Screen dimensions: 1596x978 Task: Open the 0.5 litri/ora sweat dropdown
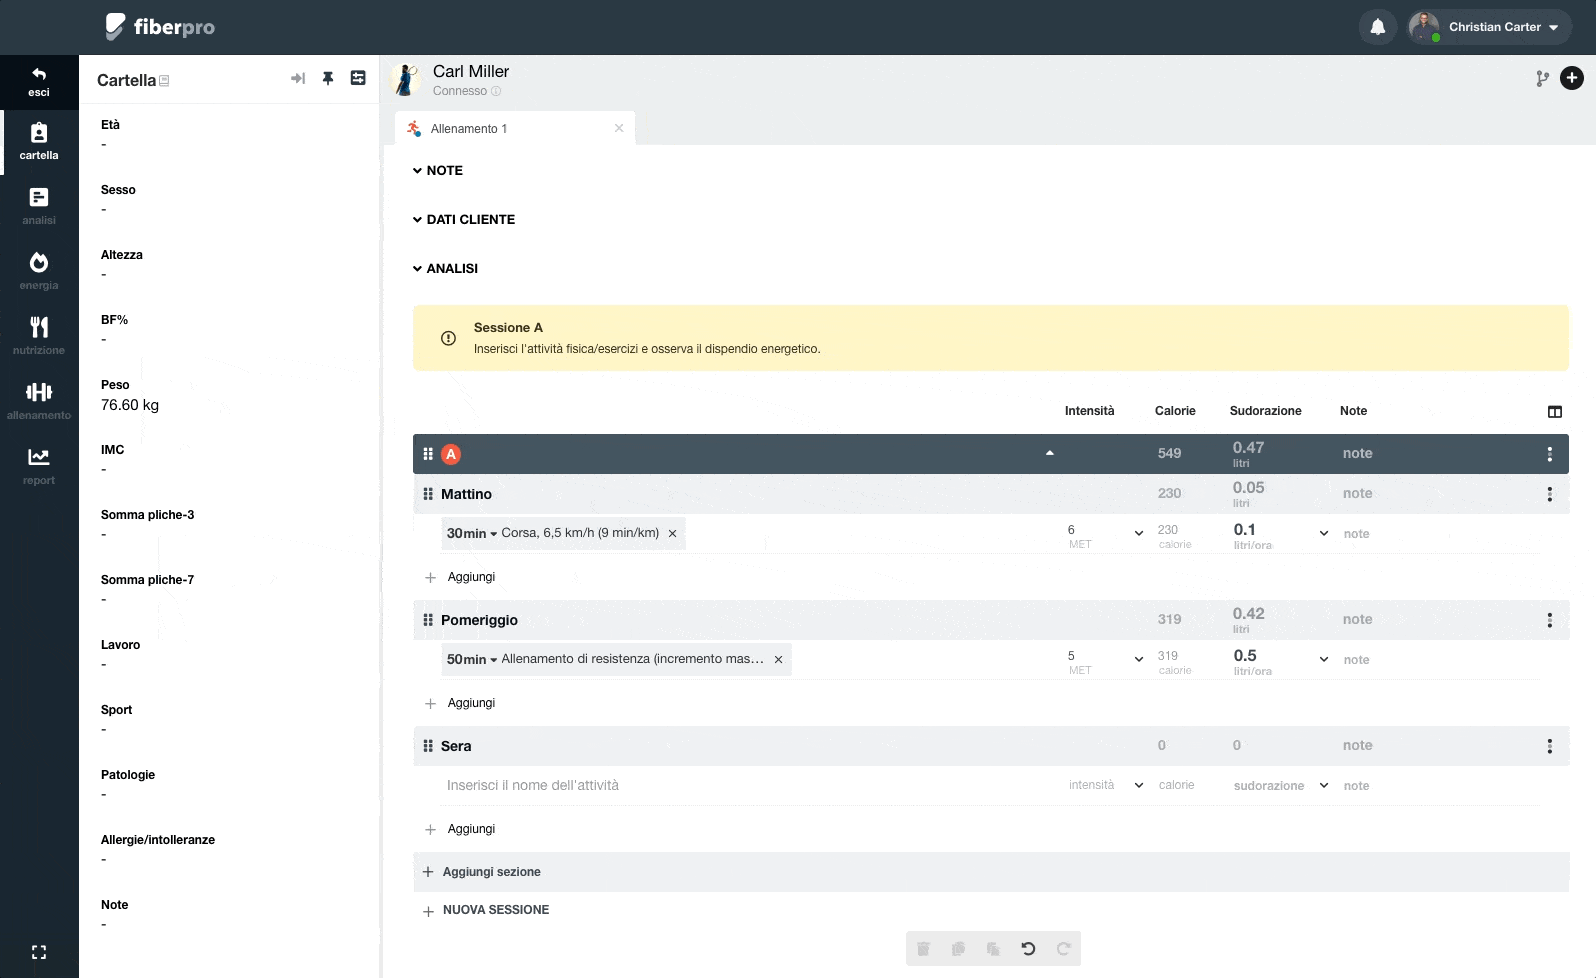[1324, 660]
